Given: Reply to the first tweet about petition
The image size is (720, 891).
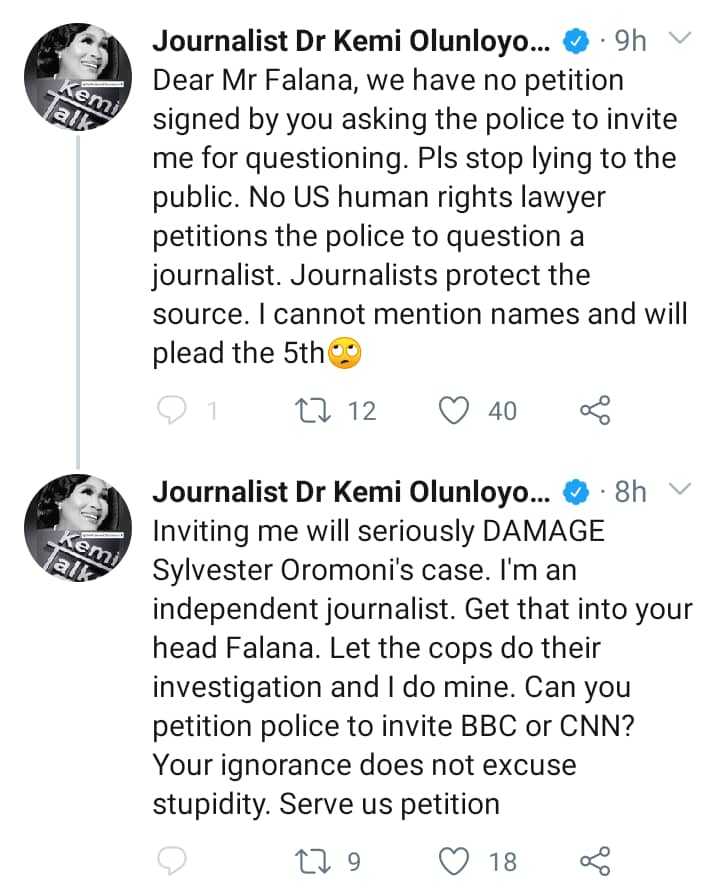Looking at the screenshot, I should point(175,410).
